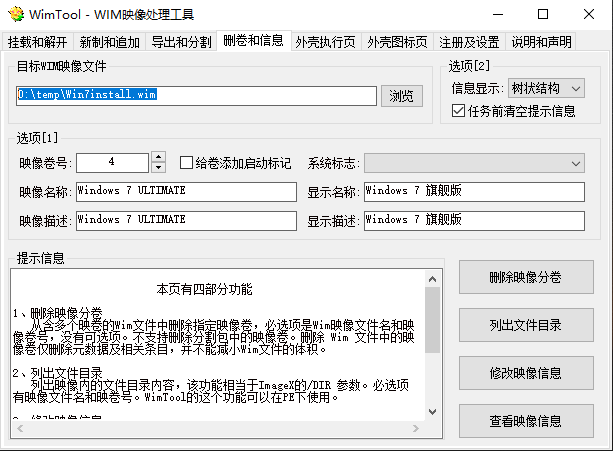Click the 浏览 browse button
The image size is (613, 451).
click(x=401, y=96)
